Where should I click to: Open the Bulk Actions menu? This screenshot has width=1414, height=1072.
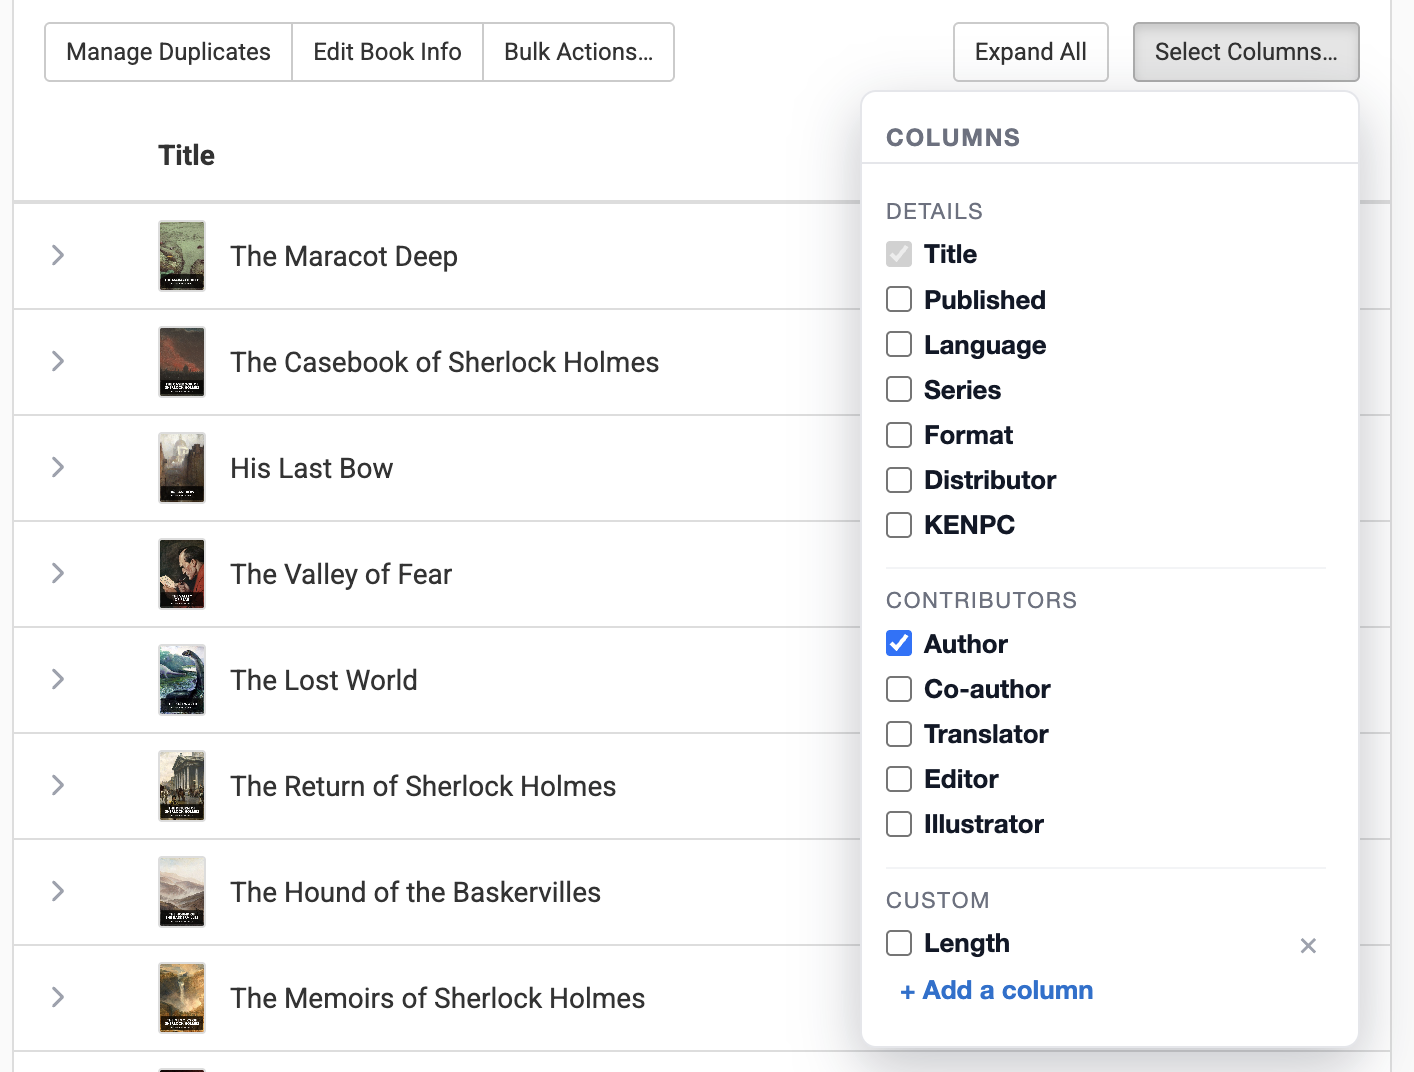(578, 52)
